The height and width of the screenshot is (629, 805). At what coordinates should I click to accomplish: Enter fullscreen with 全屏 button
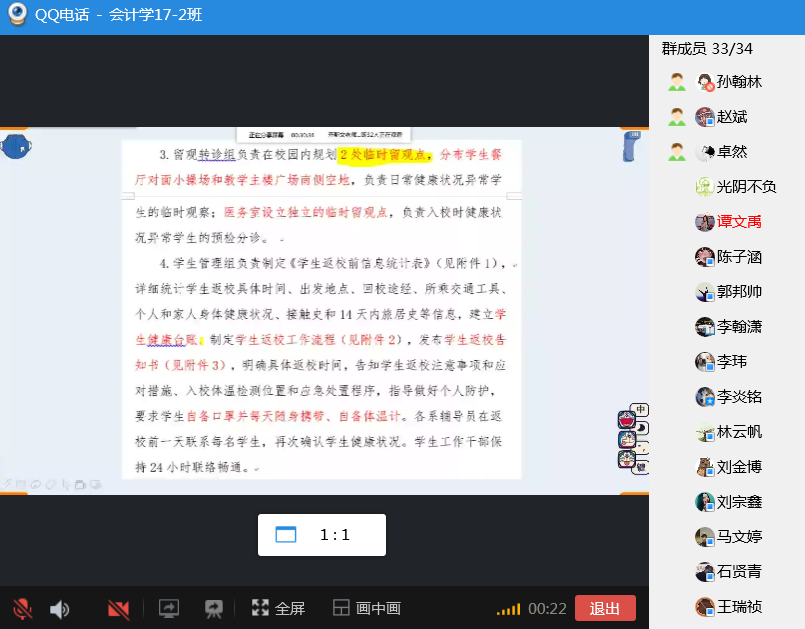(278, 608)
